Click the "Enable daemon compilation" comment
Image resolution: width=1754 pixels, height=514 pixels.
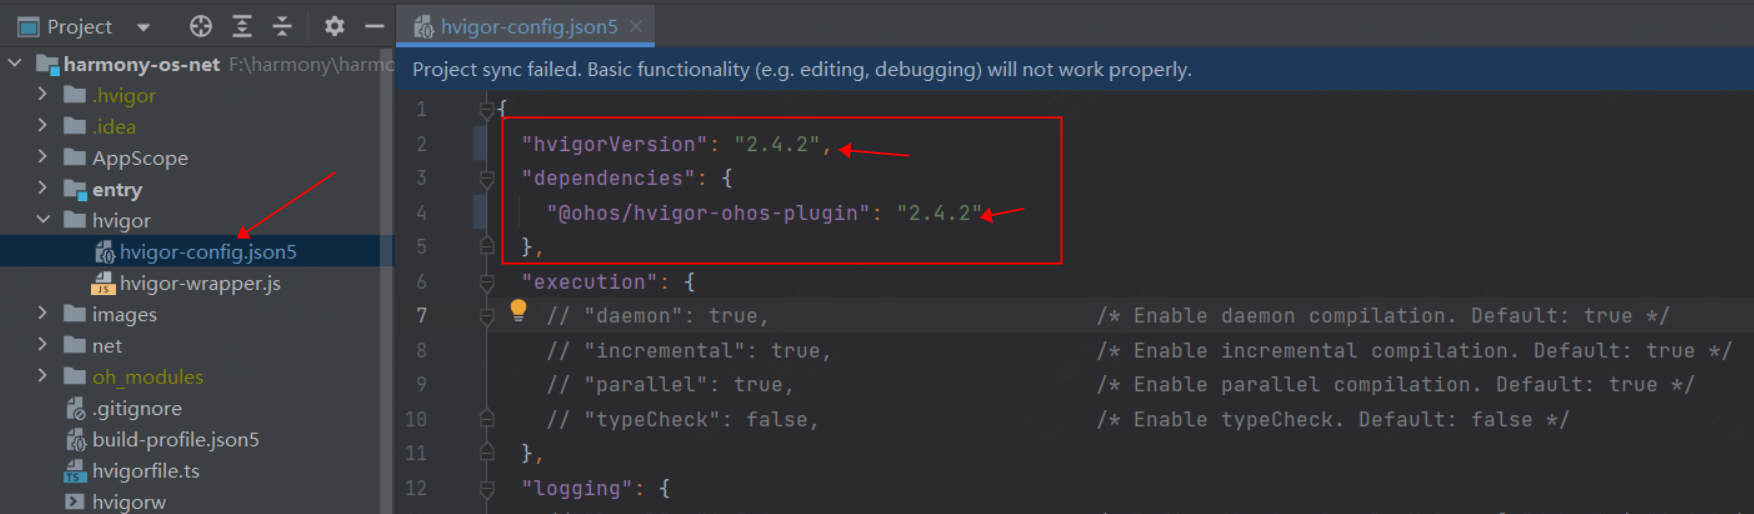(x=1383, y=316)
